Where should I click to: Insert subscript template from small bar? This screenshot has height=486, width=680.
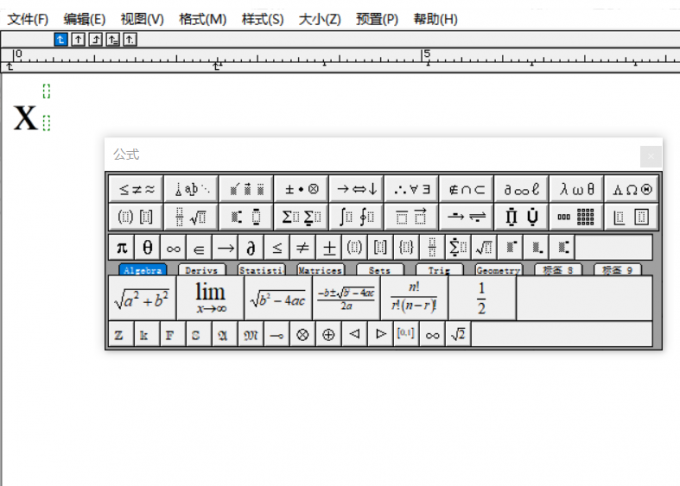536,248
